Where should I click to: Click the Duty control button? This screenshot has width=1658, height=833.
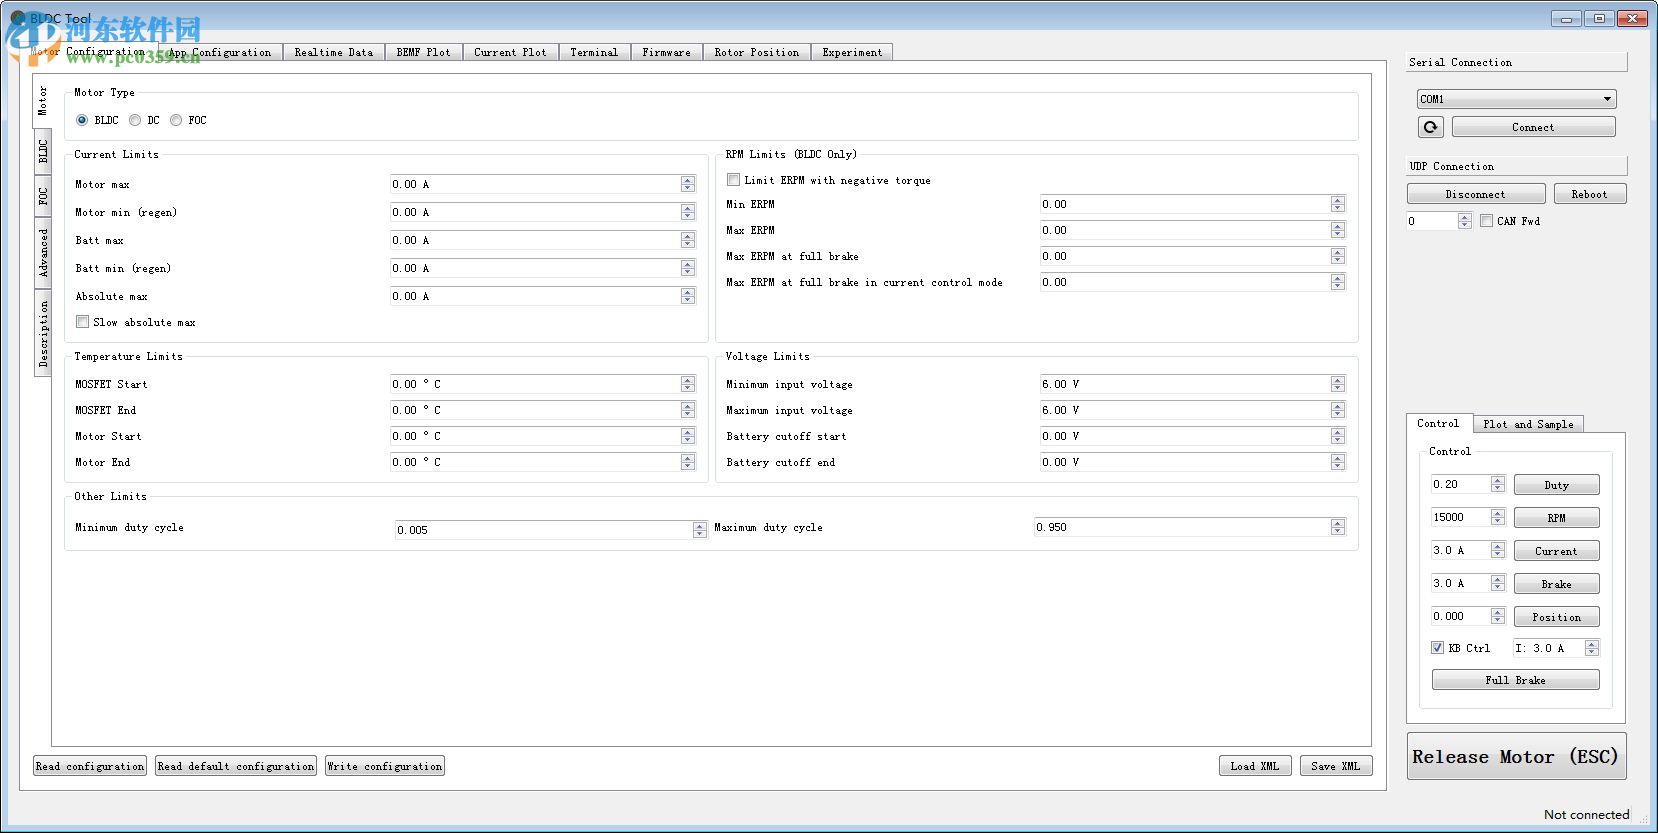click(x=1556, y=485)
